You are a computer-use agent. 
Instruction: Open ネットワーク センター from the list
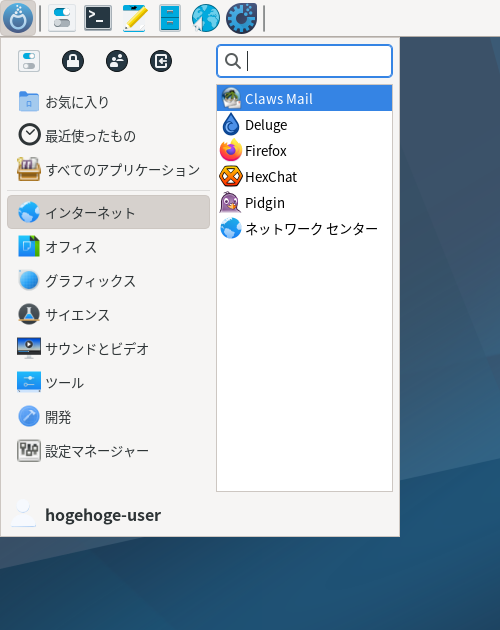click(x=304, y=229)
